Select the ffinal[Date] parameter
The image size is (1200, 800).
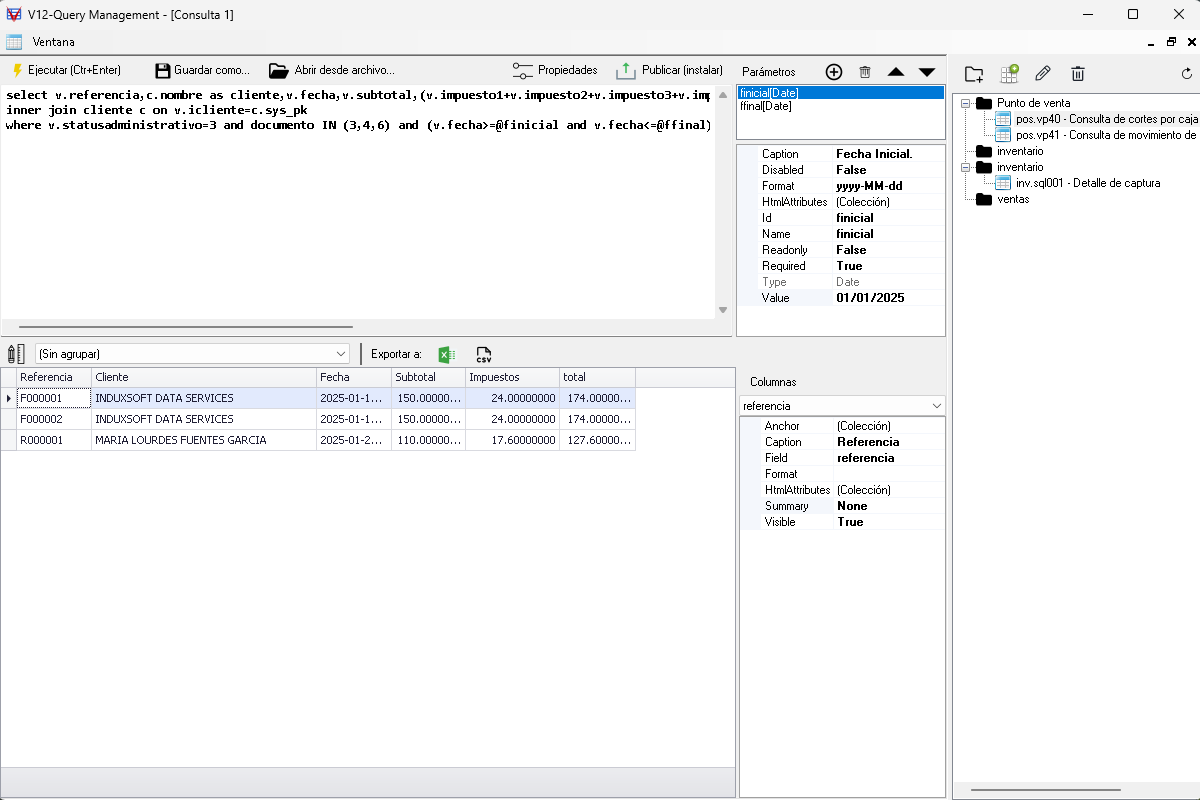click(766, 106)
